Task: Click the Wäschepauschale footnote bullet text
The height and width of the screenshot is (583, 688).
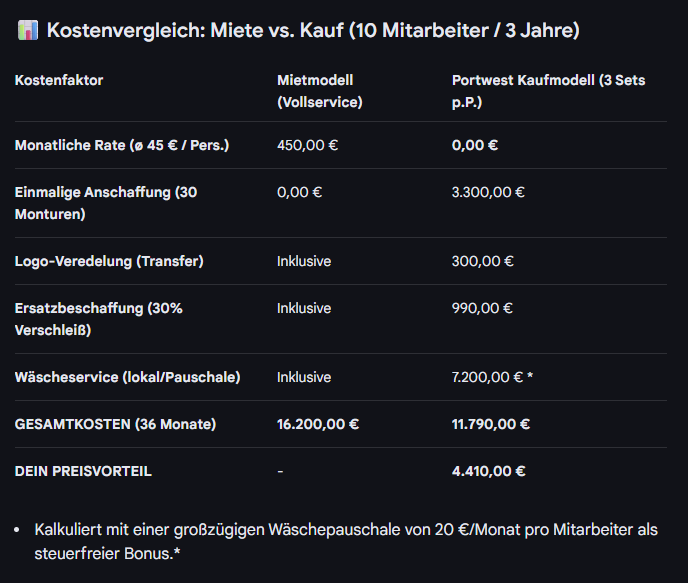Action: 346,540
